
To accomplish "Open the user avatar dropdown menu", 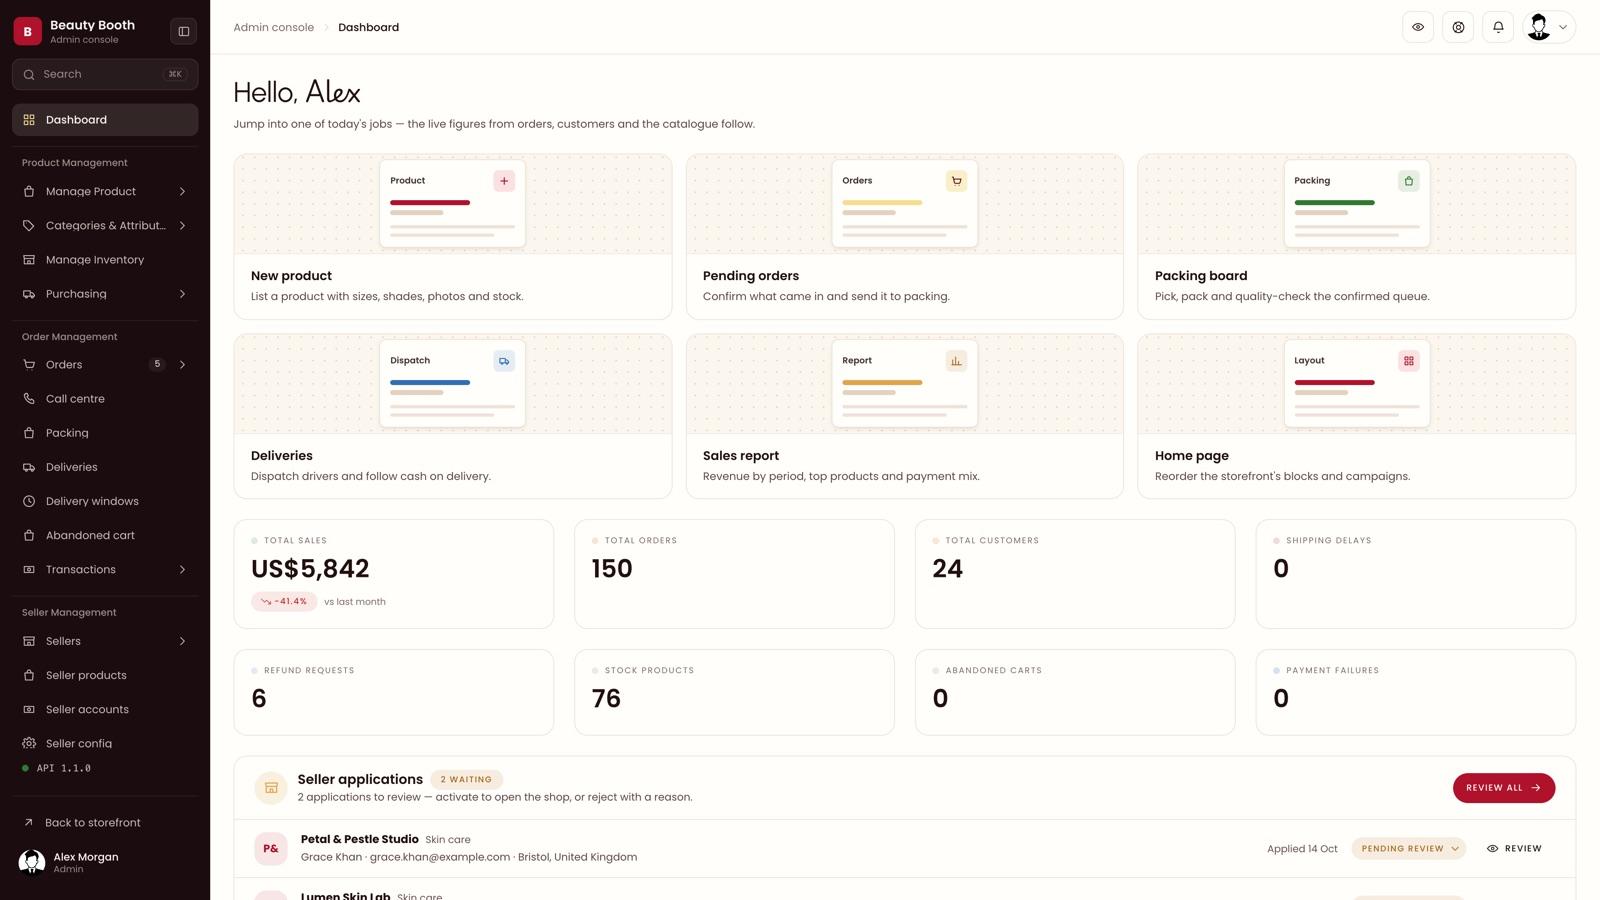I will click(x=1549, y=27).
